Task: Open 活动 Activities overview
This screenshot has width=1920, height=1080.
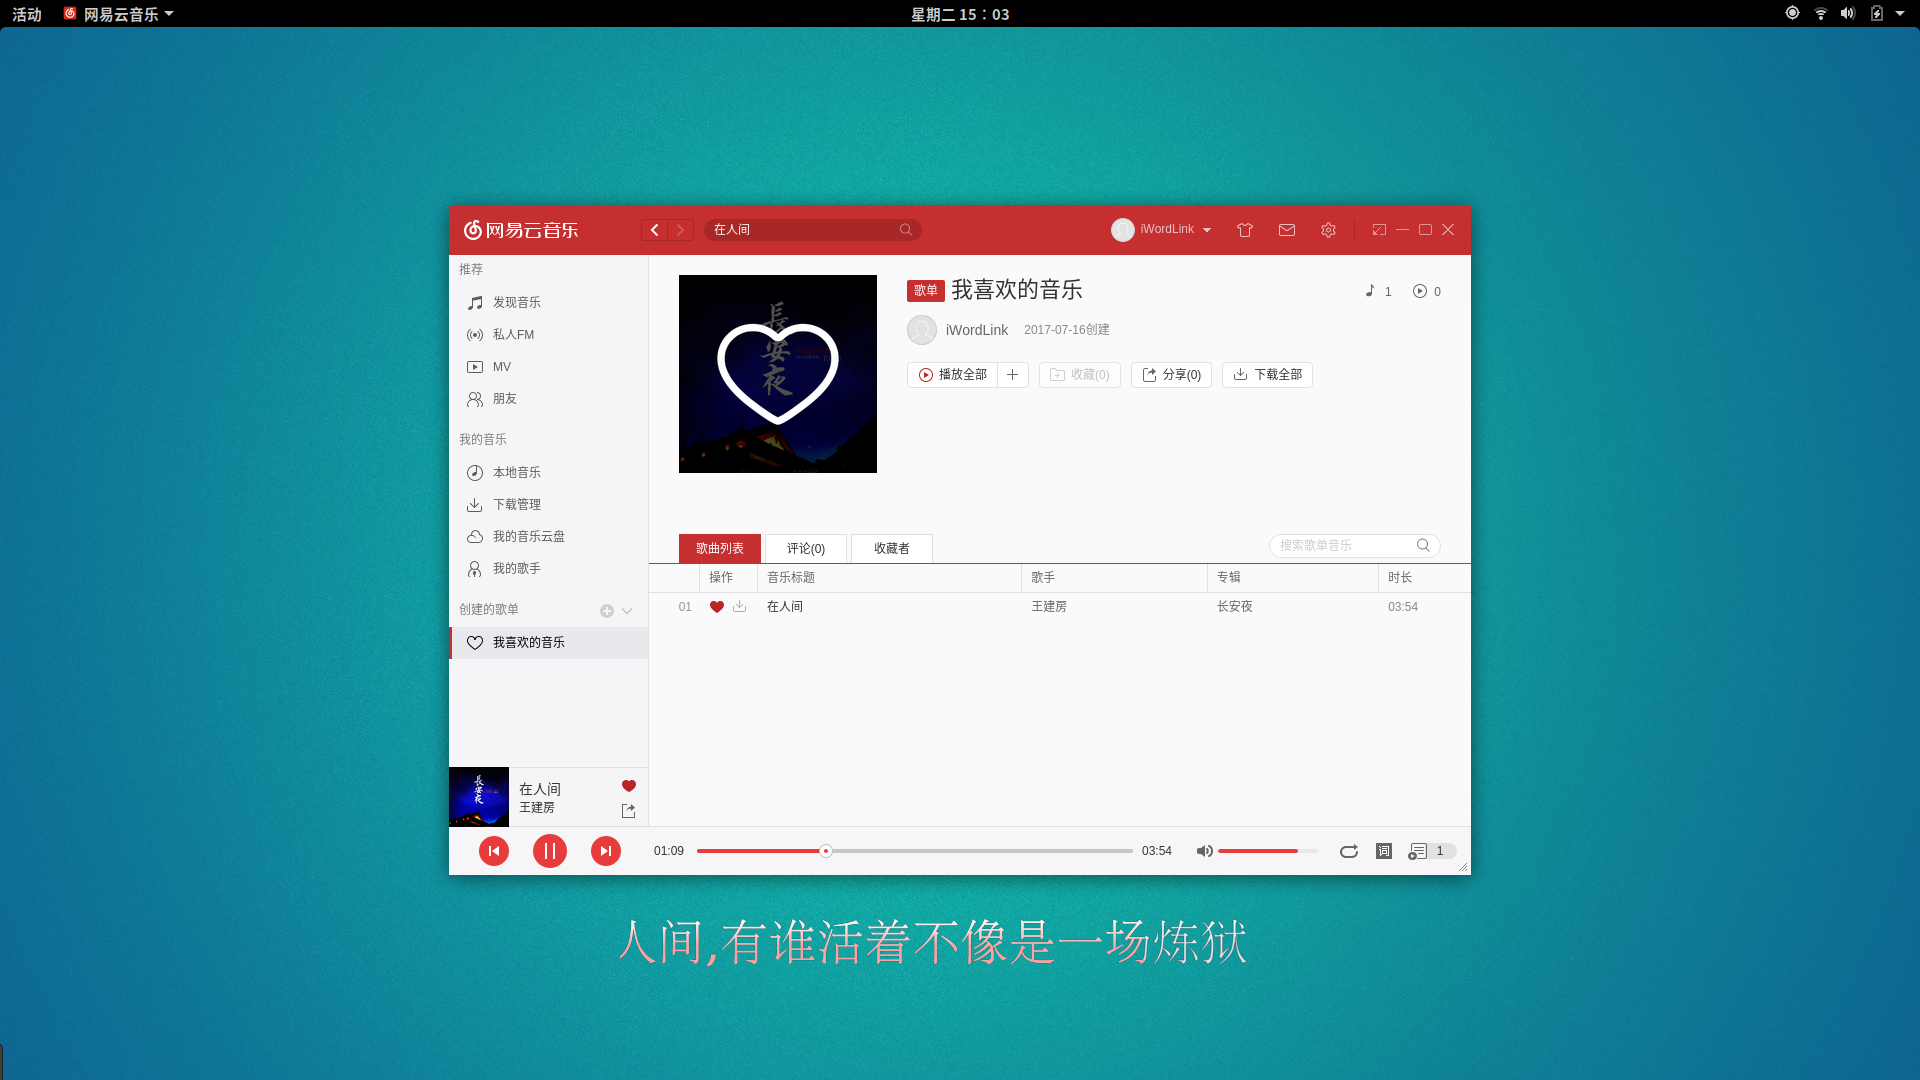Action: click(27, 14)
